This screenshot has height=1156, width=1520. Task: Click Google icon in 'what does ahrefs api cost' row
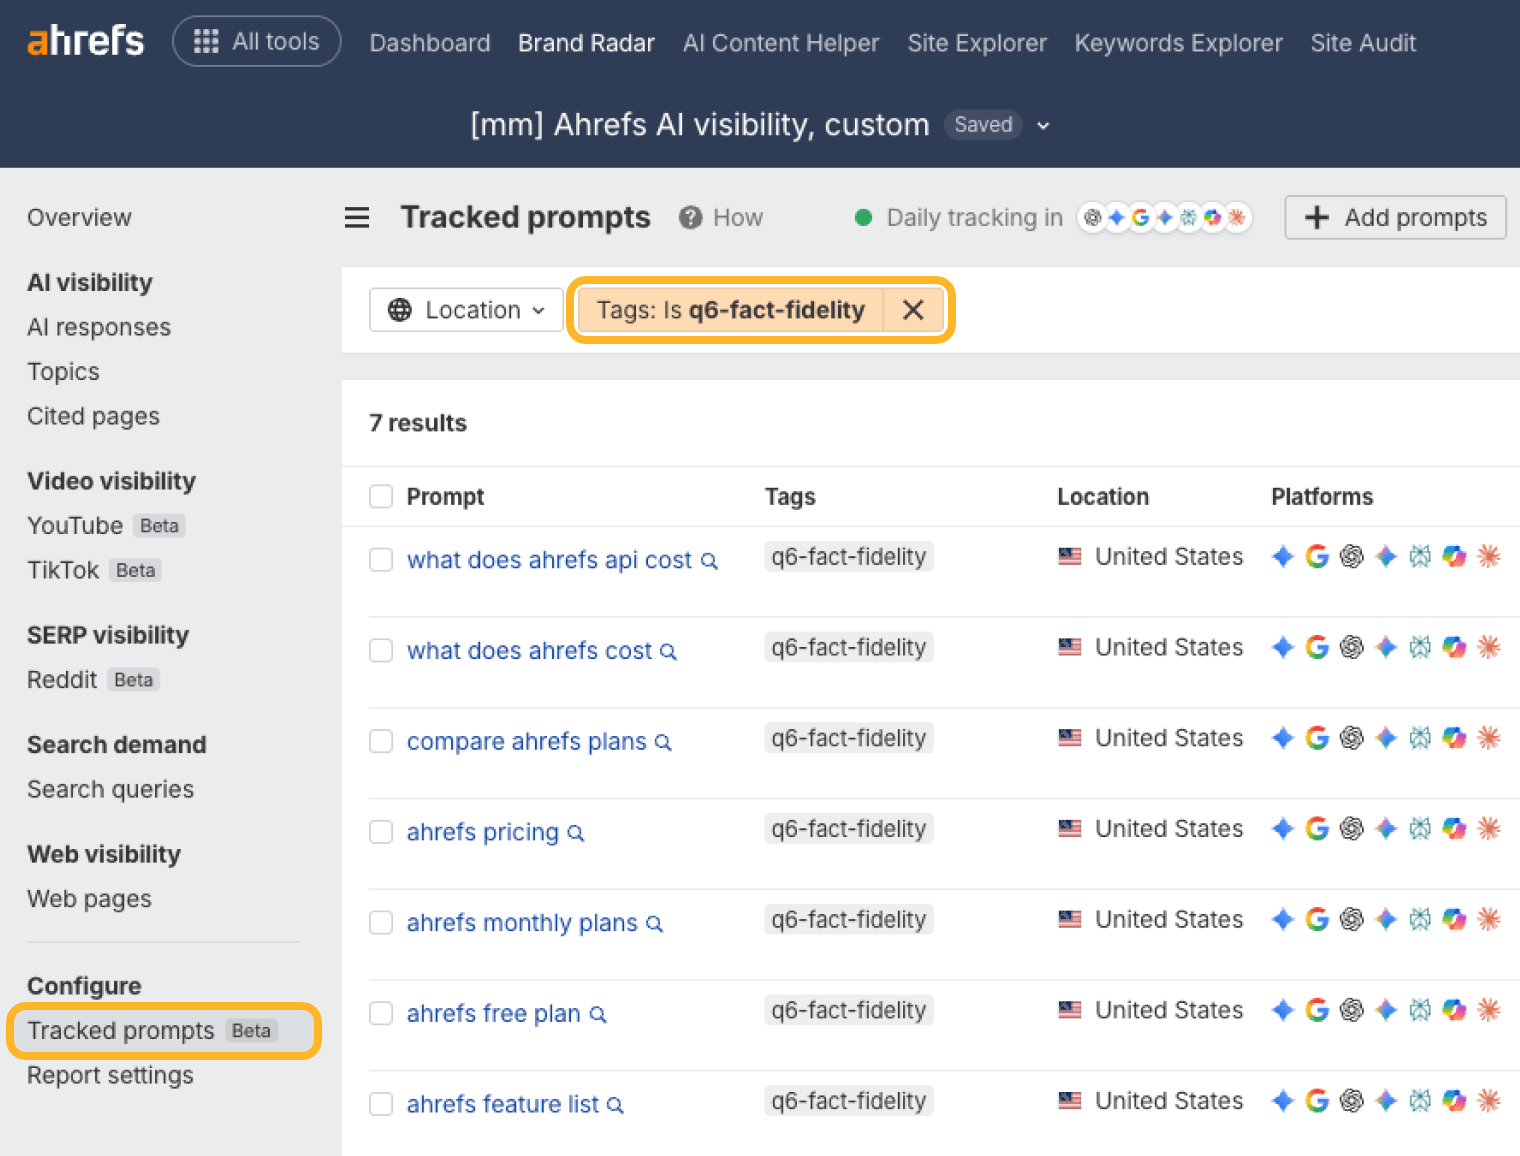tap(1317, 556)
